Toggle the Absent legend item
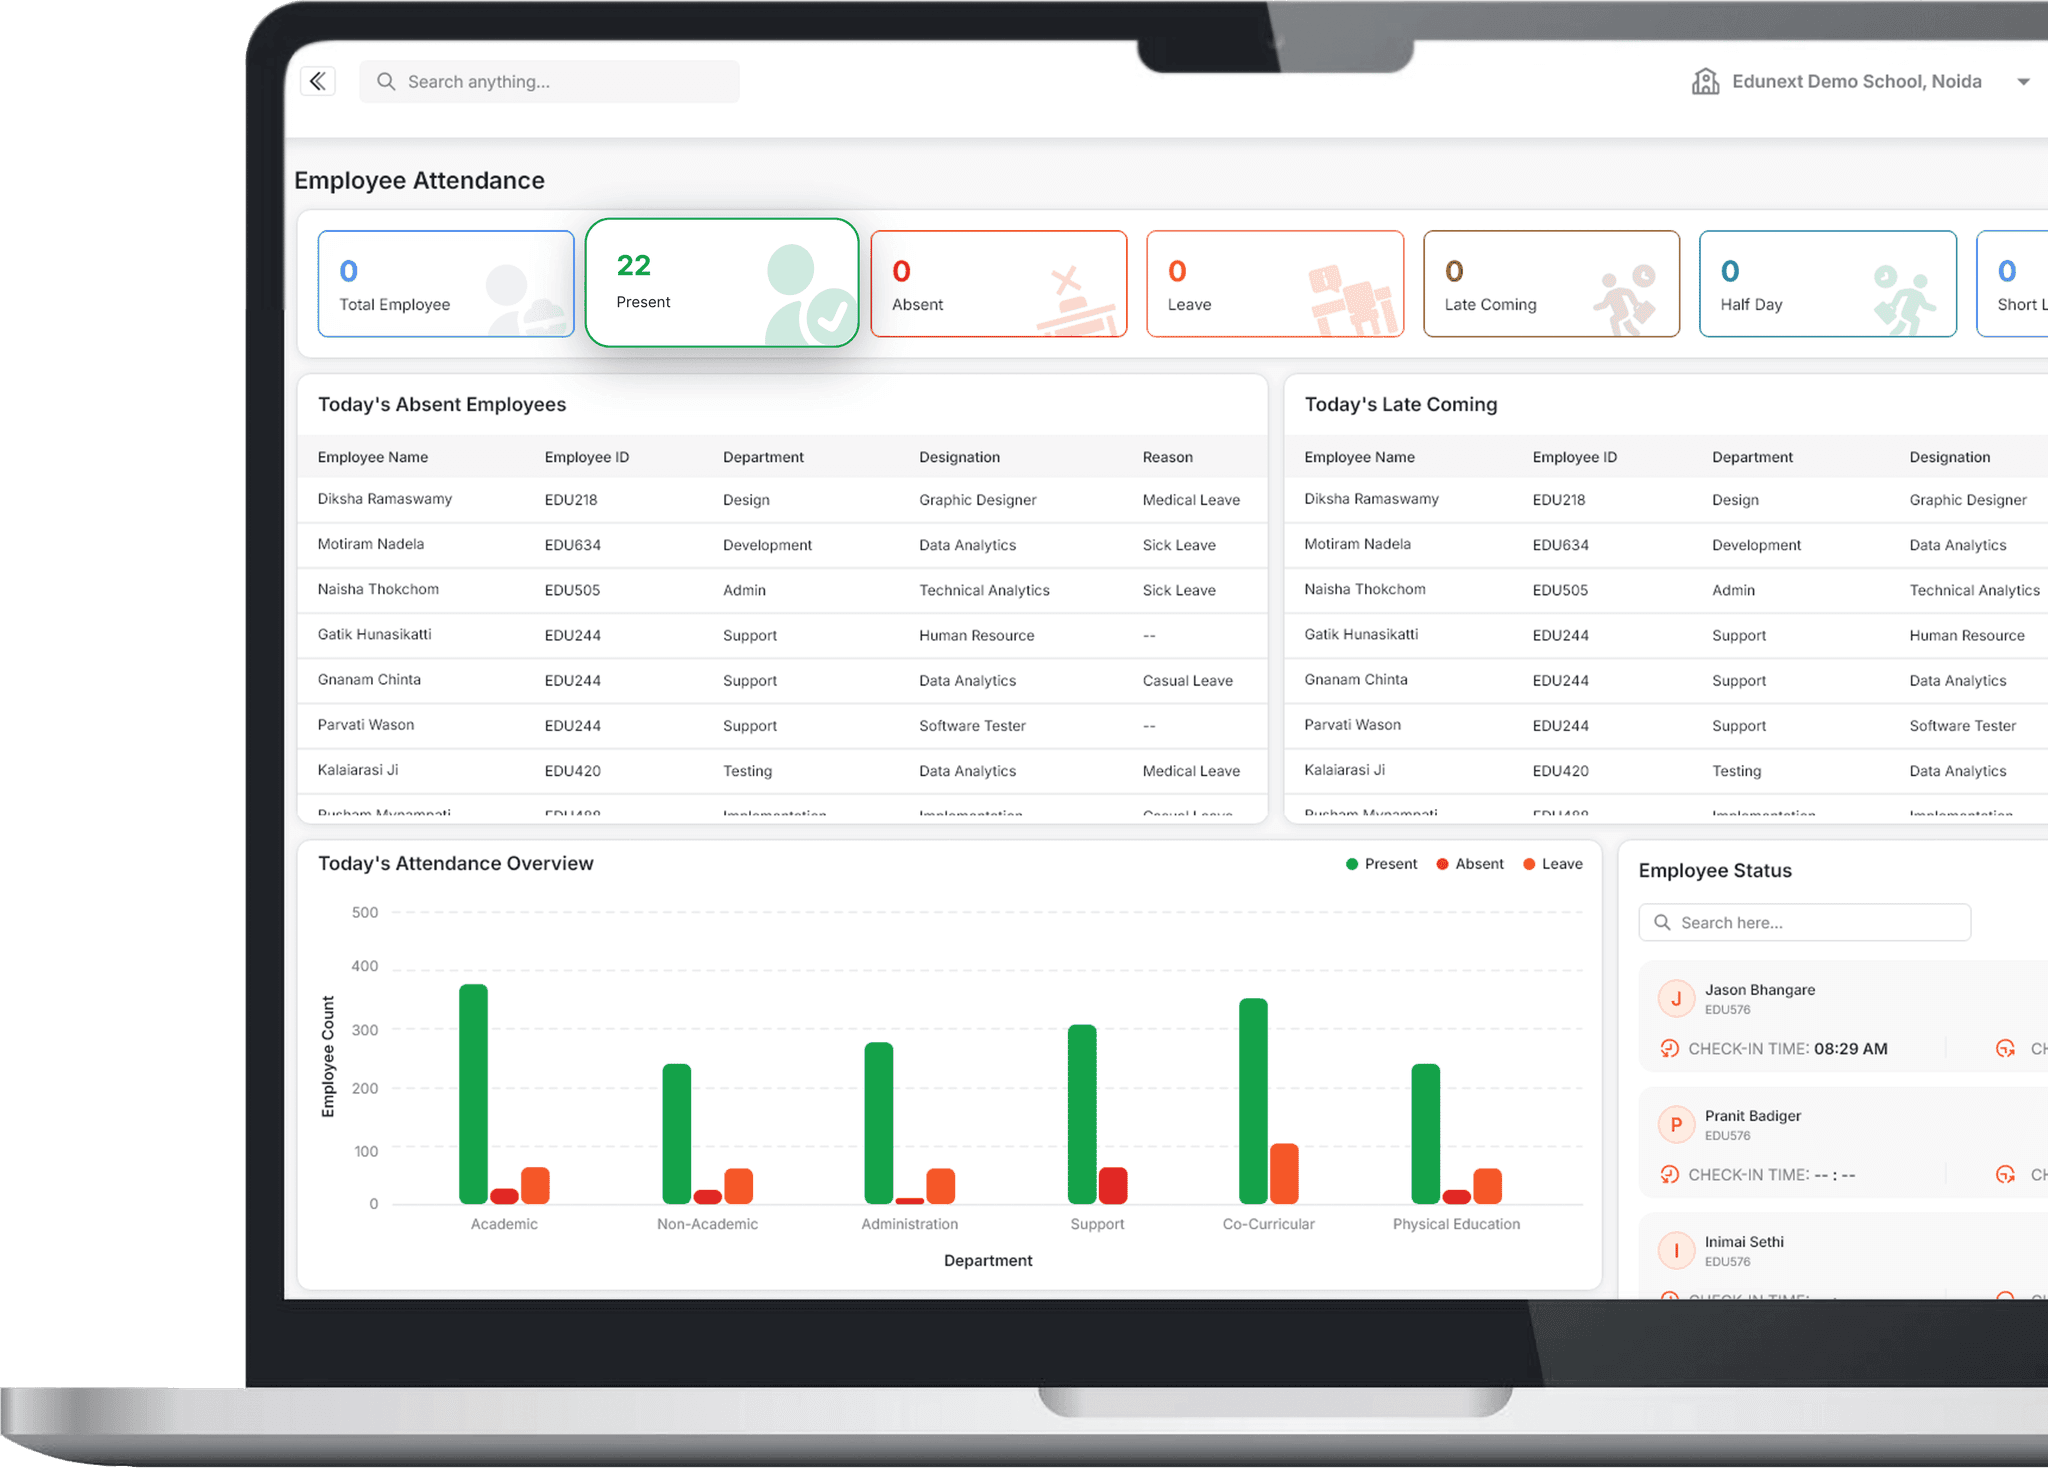The width and height of the screenshot is (2048, 1472). coord(1469,864)
